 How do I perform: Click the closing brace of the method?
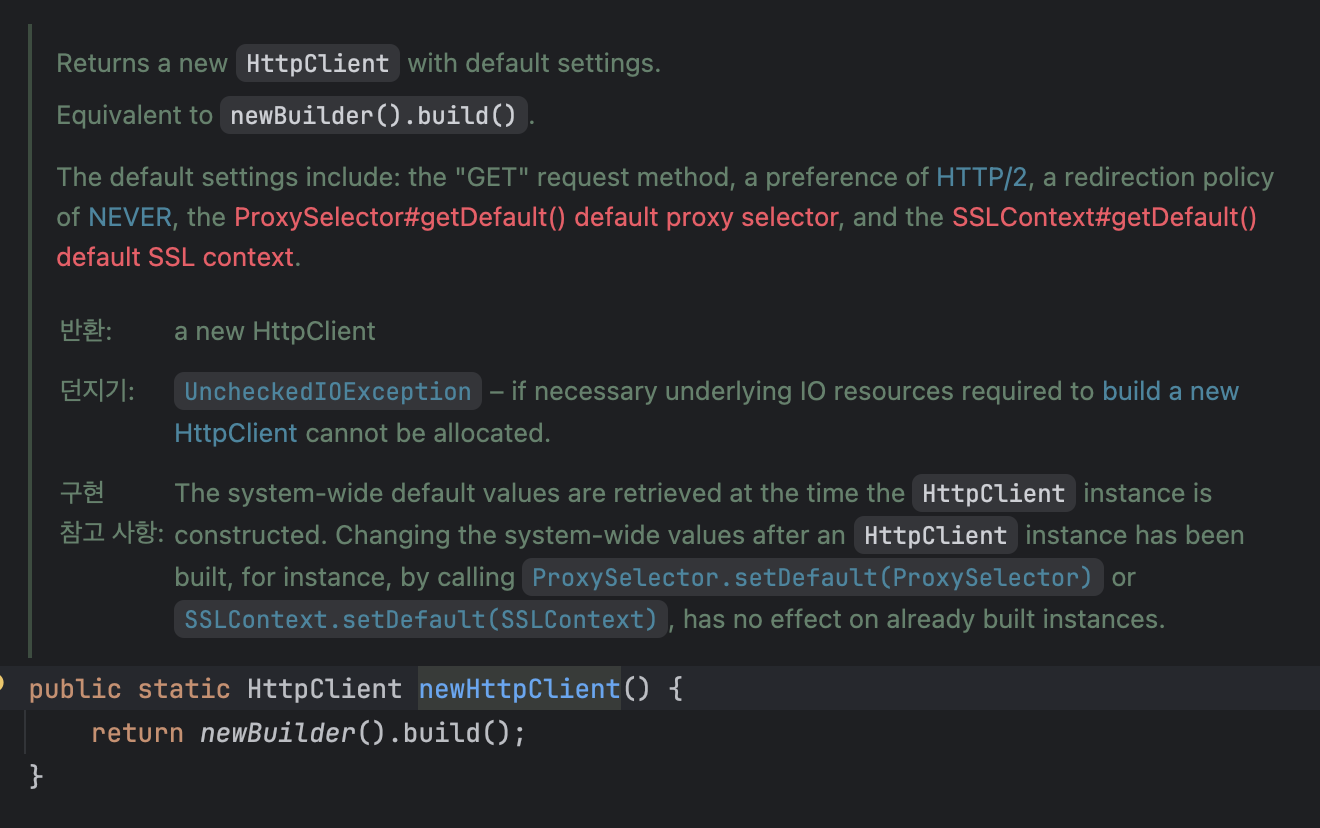click(x=37, y=775)
